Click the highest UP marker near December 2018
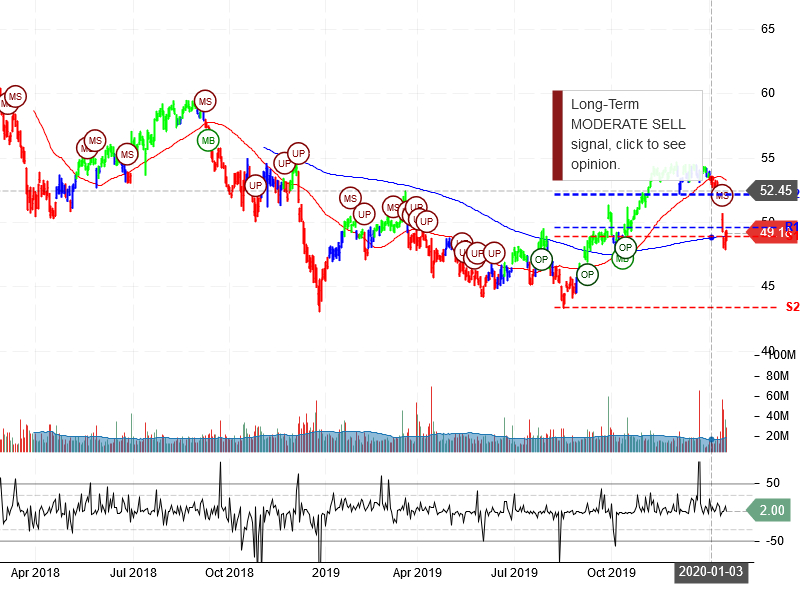 pos(297,153)
